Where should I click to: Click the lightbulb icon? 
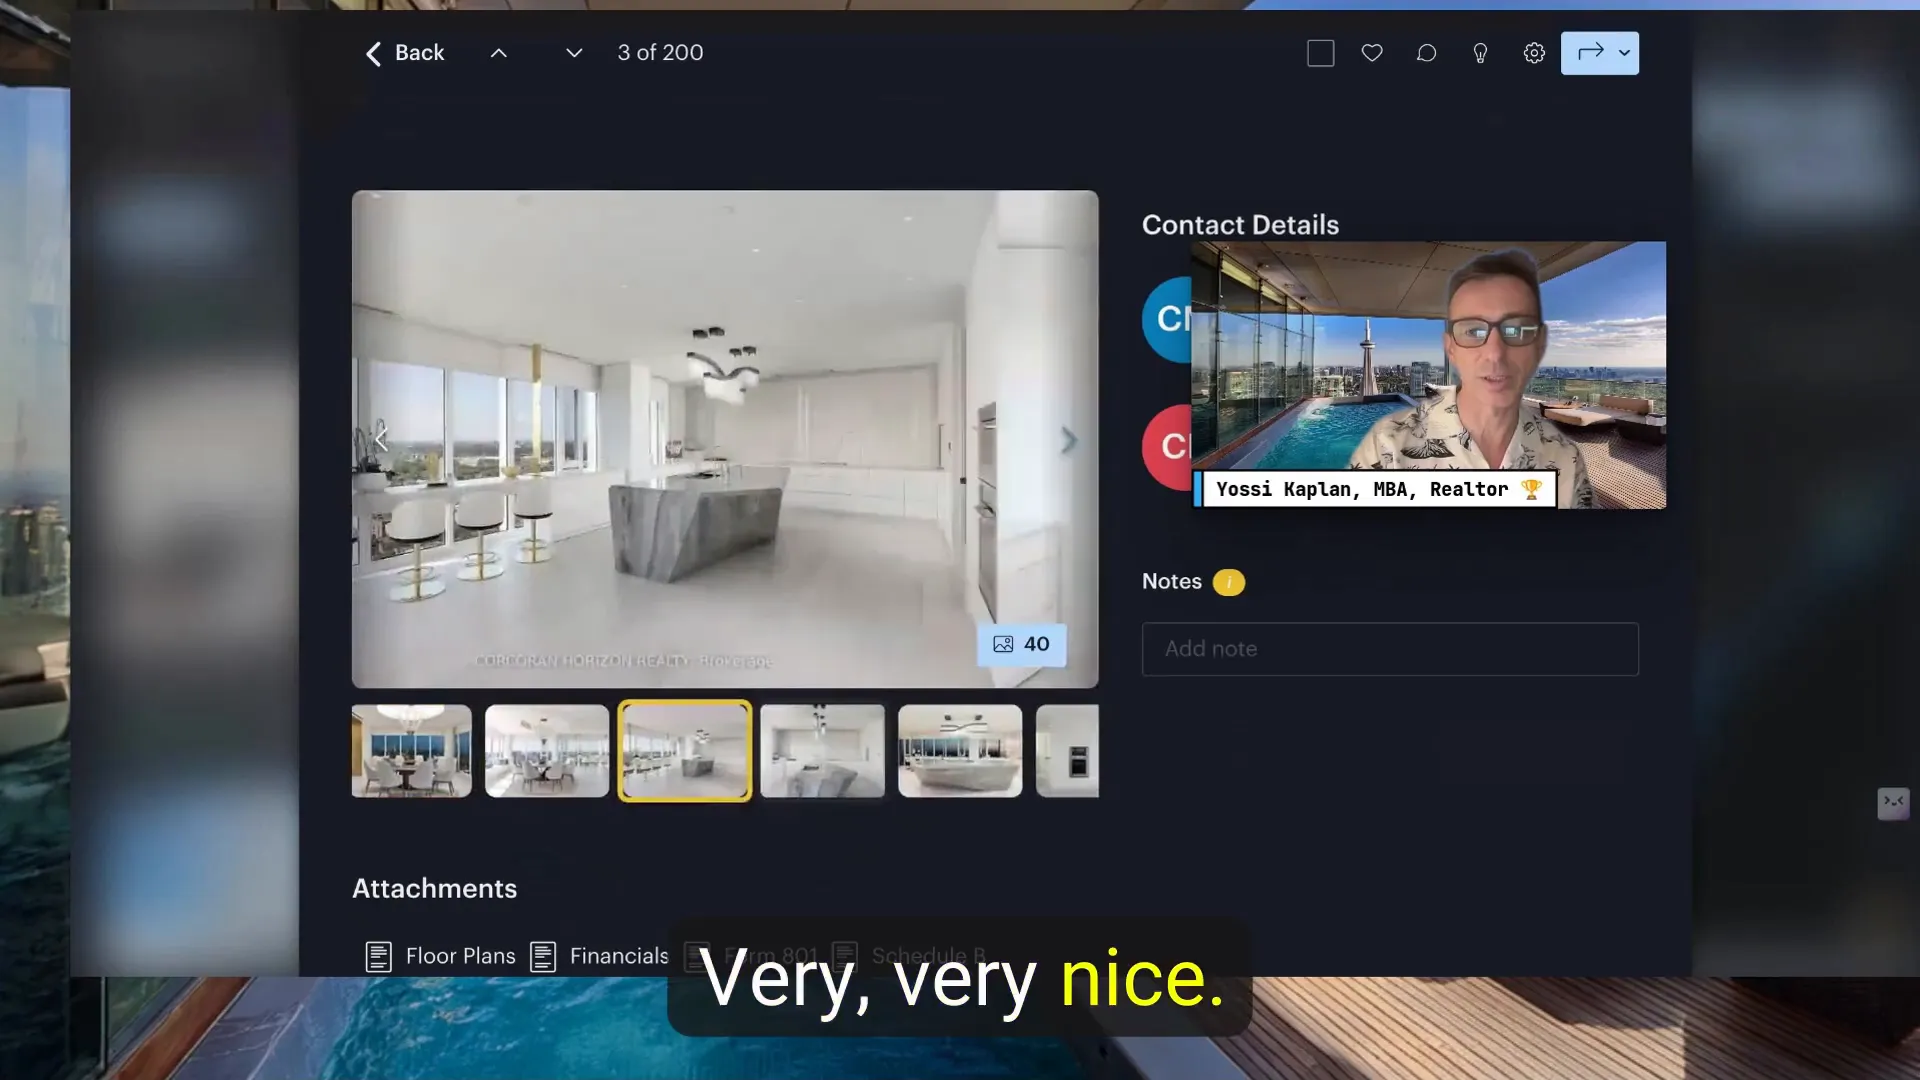tap(1480, 53)
